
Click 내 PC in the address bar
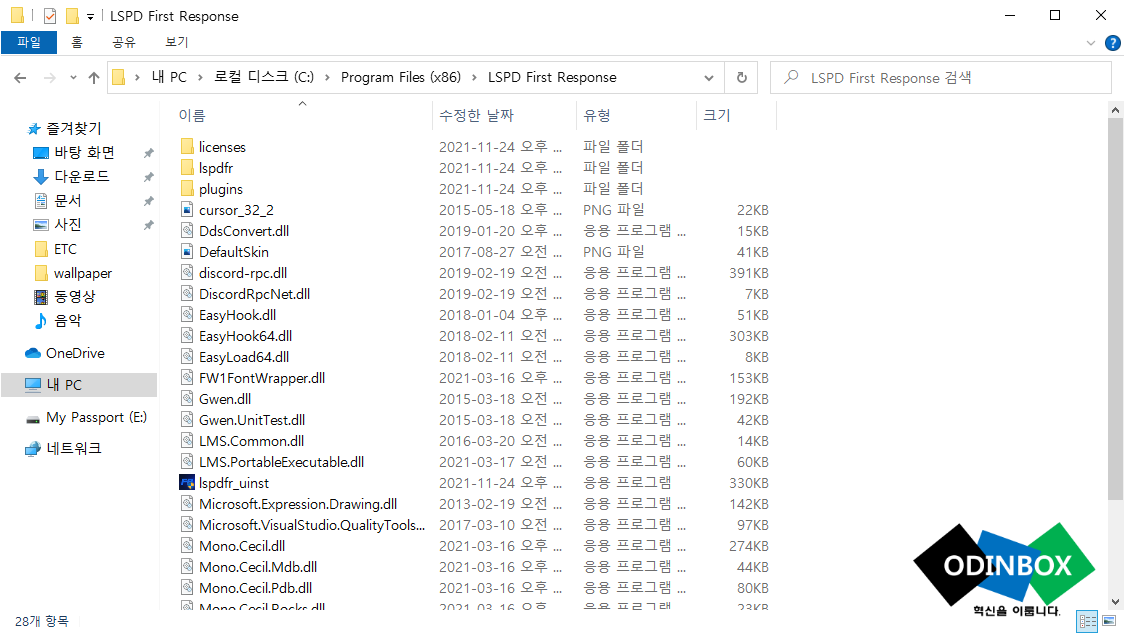[x=169, y=77]
